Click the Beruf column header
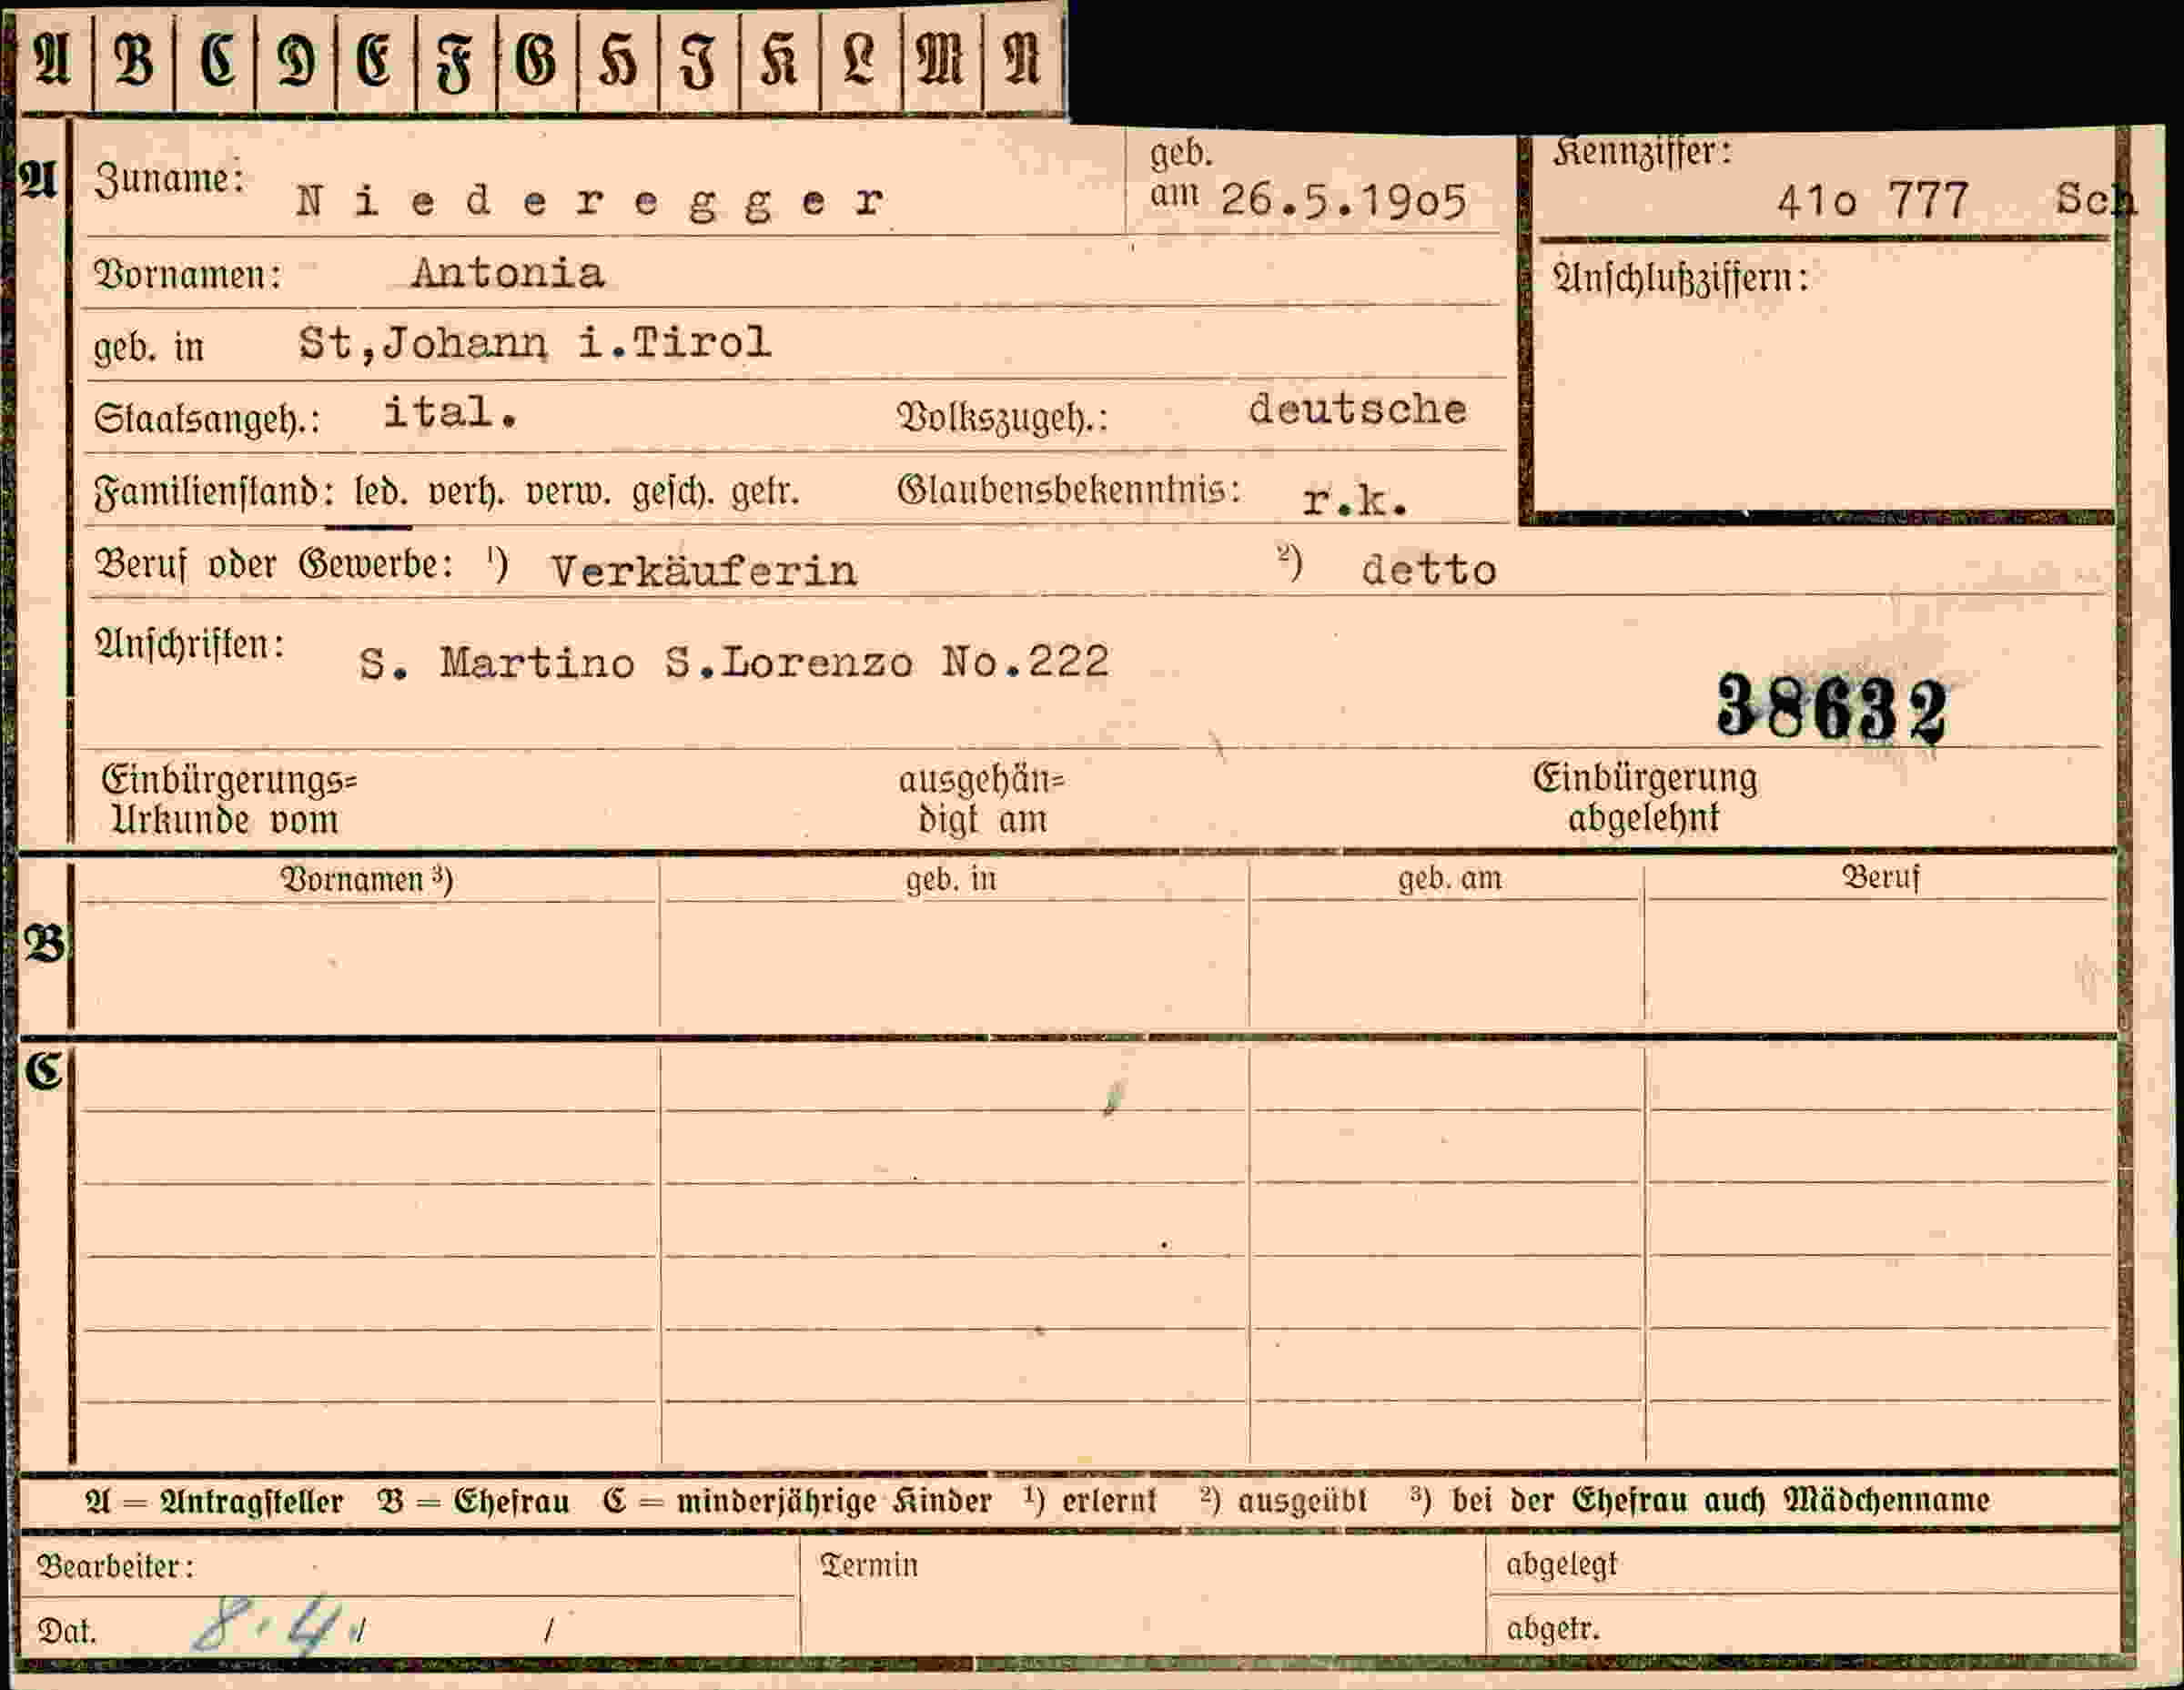2184x1690 pixels. click(1881, 877)
